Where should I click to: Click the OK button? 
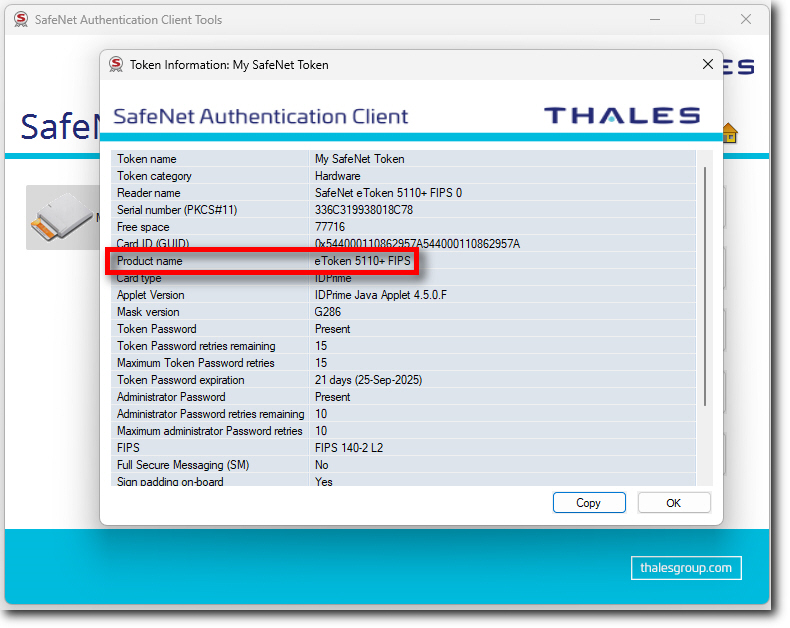tap(674, 503)
